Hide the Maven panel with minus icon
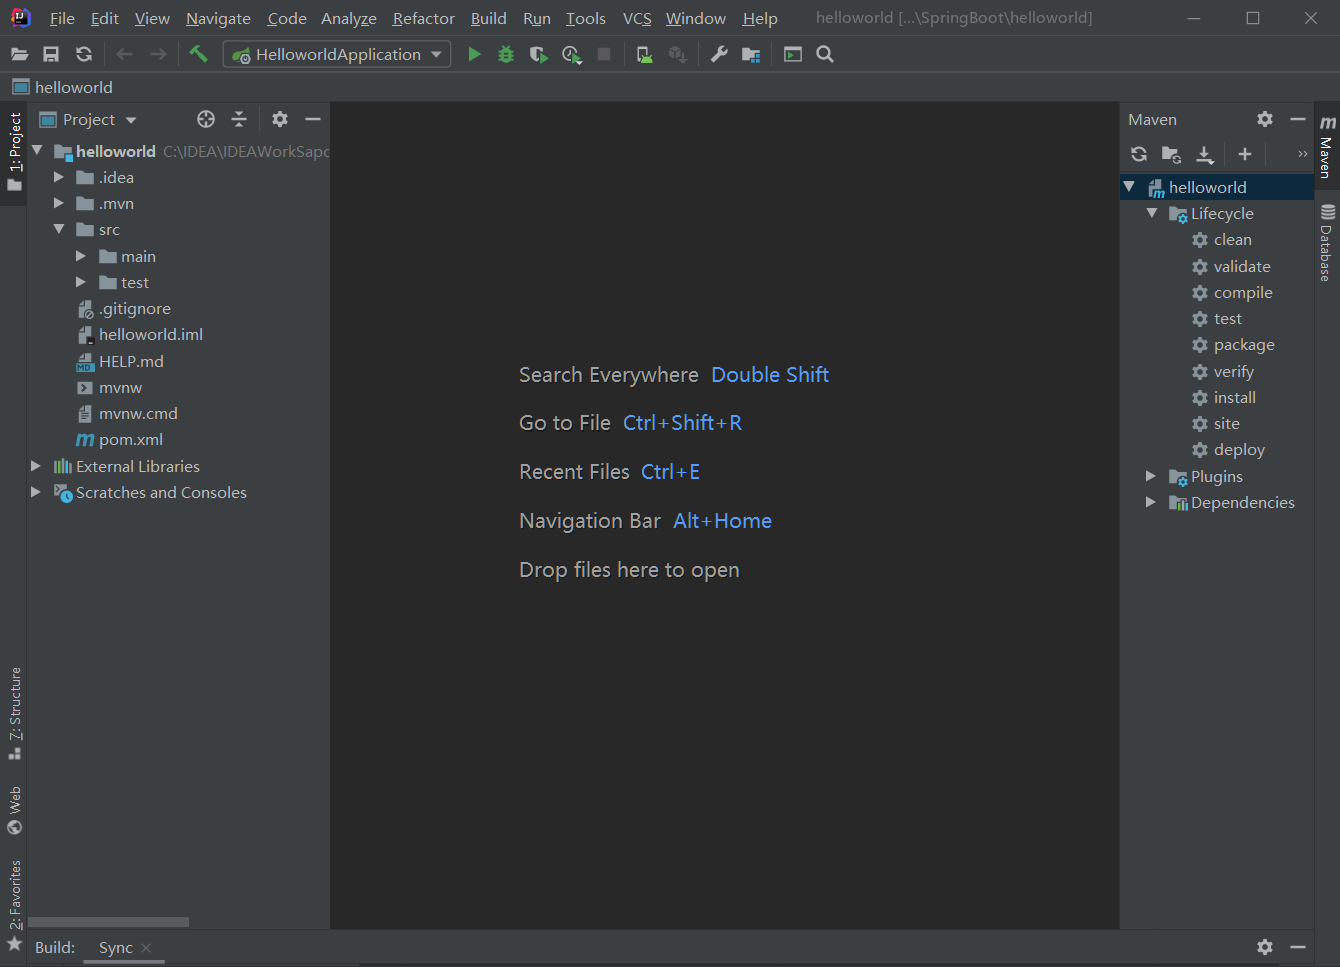 (1298, 119)
